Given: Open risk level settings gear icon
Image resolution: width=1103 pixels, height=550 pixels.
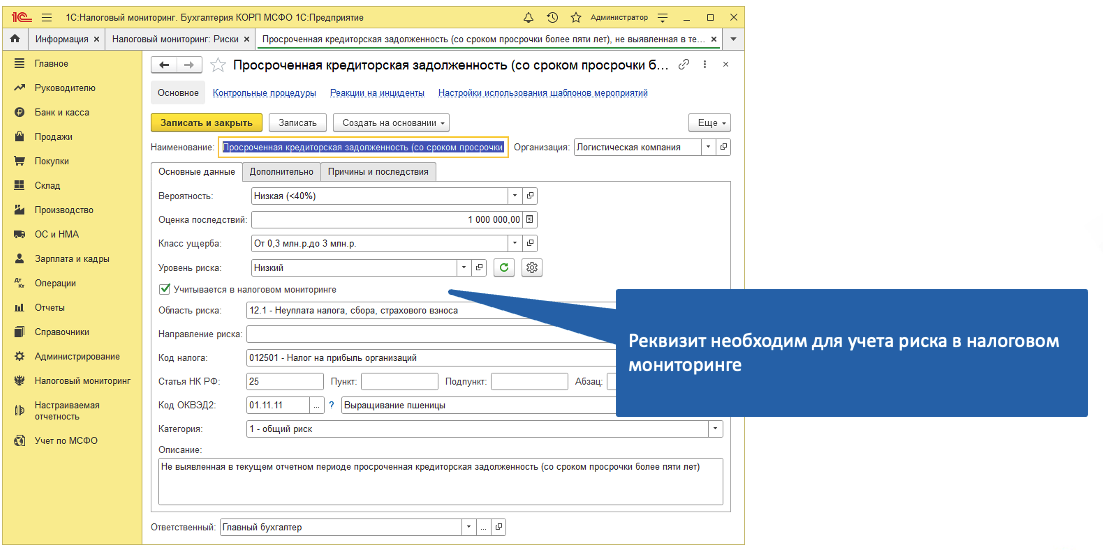Looking at the screenshot, I should (x=532, y=268).
